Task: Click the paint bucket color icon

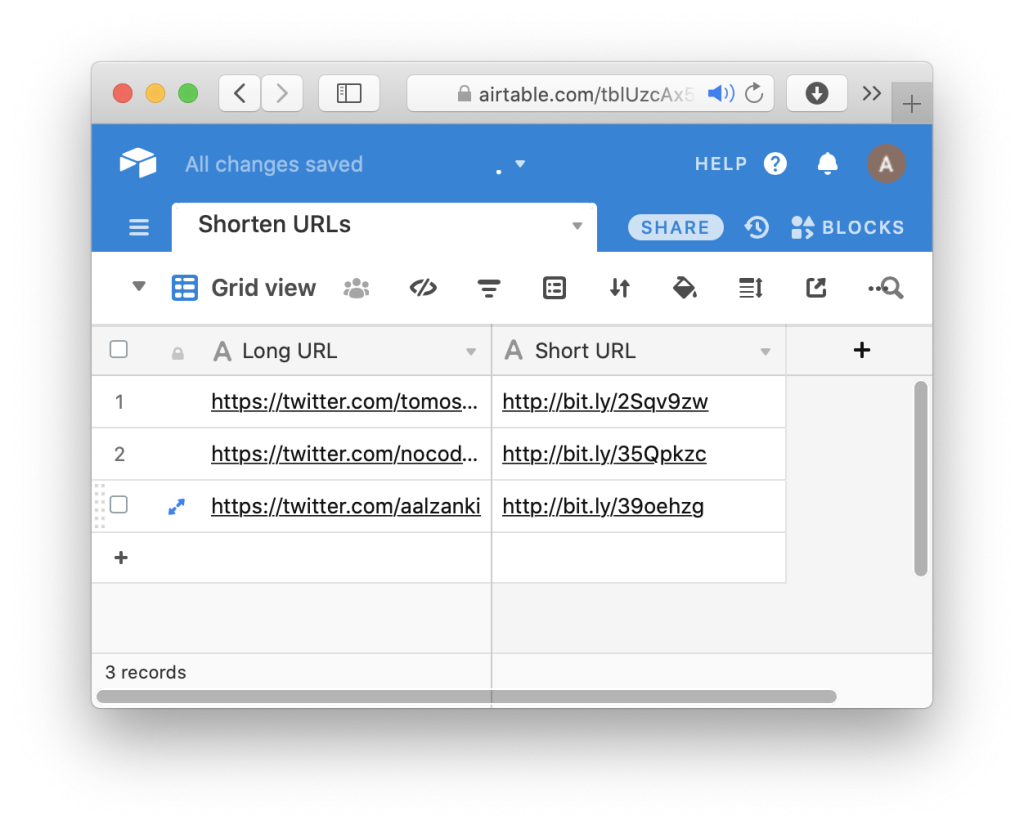Action: tap(685, 288)
